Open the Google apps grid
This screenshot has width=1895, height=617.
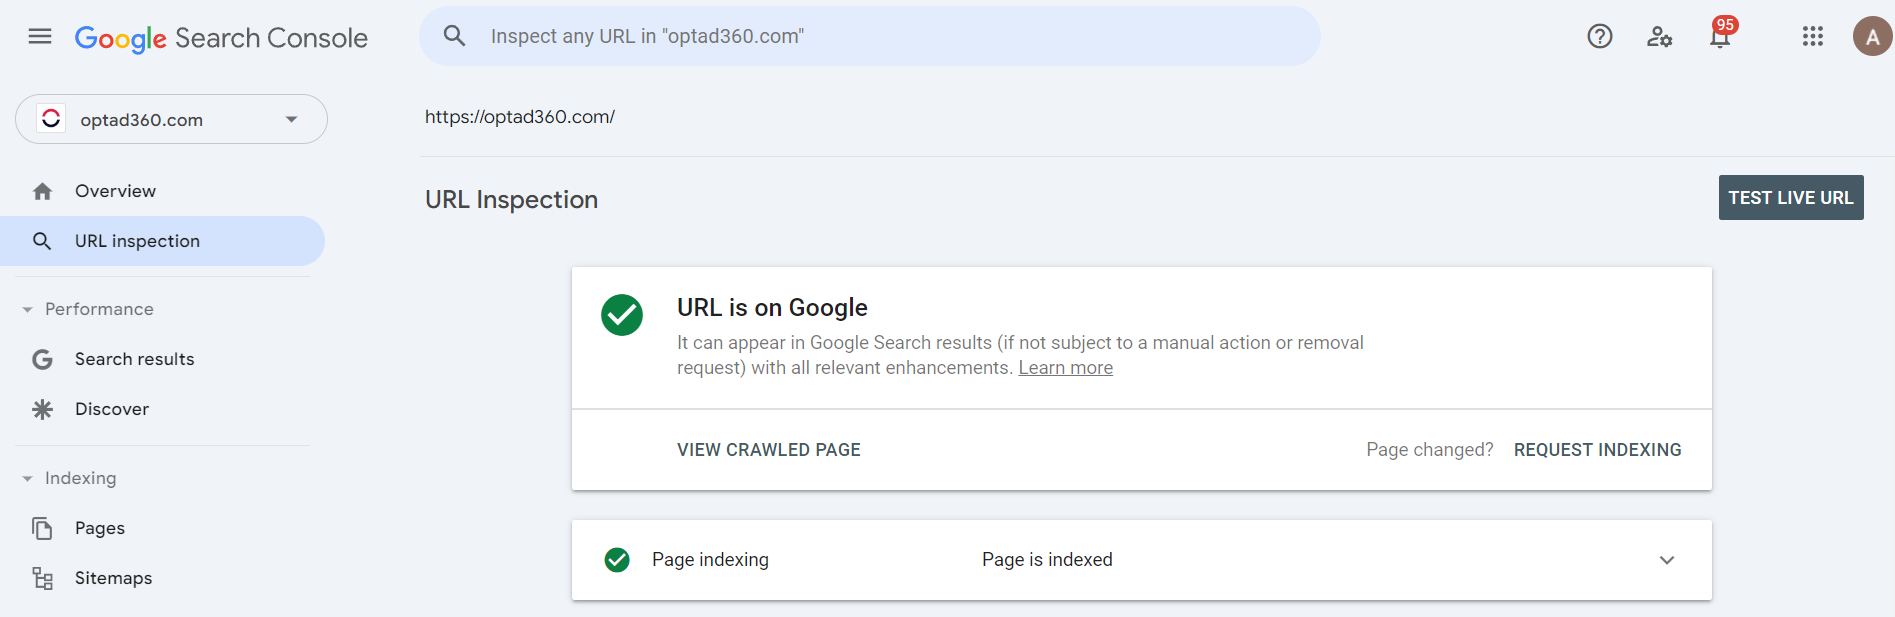pos(1813,37)
